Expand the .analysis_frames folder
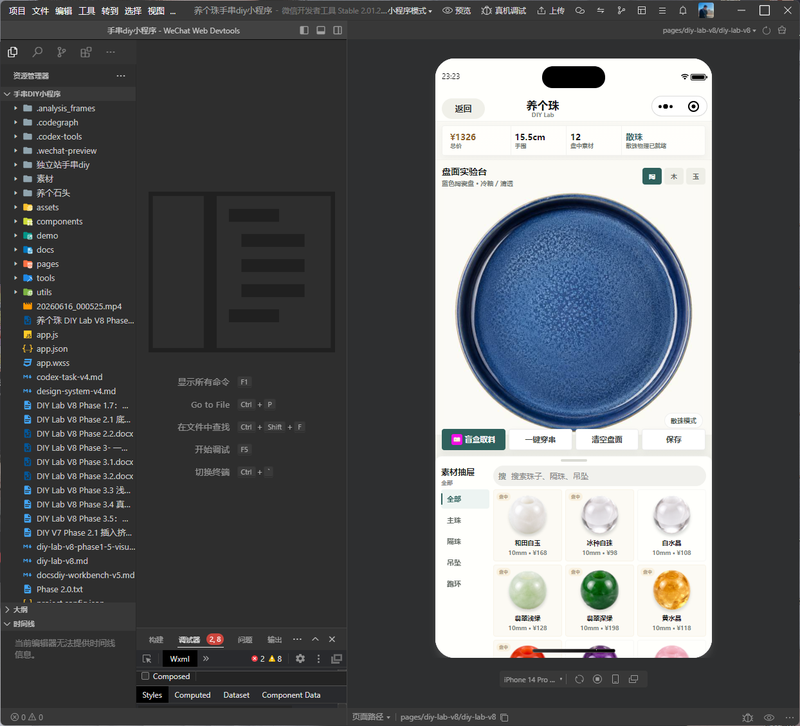The image size is (800, 726). point(16,108)
